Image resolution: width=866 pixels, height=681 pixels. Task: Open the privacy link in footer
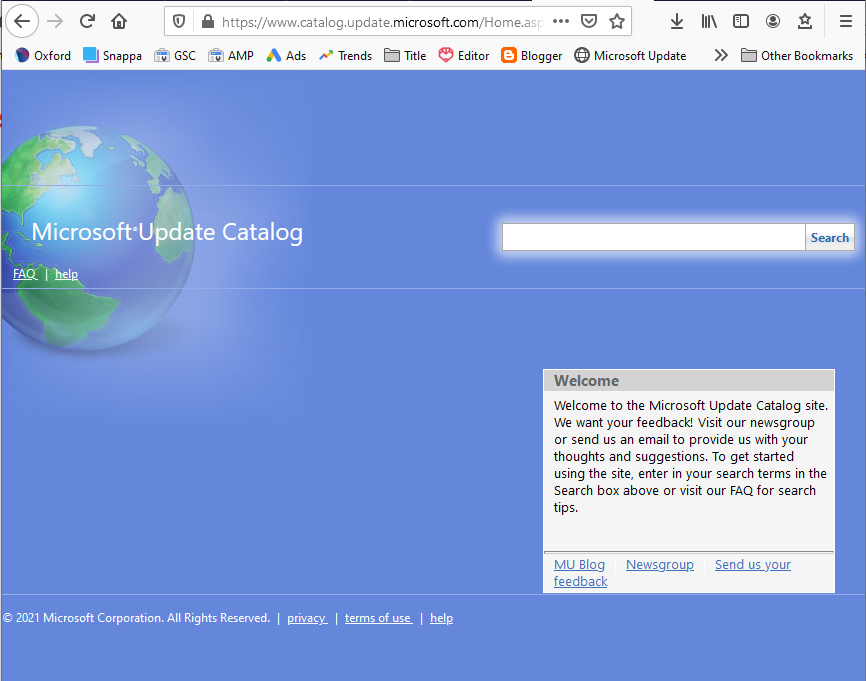(x=307, y=618)
